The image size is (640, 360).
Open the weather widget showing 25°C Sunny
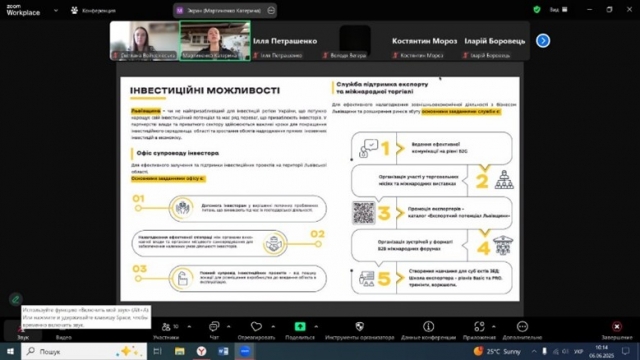[x=497, y=351]
